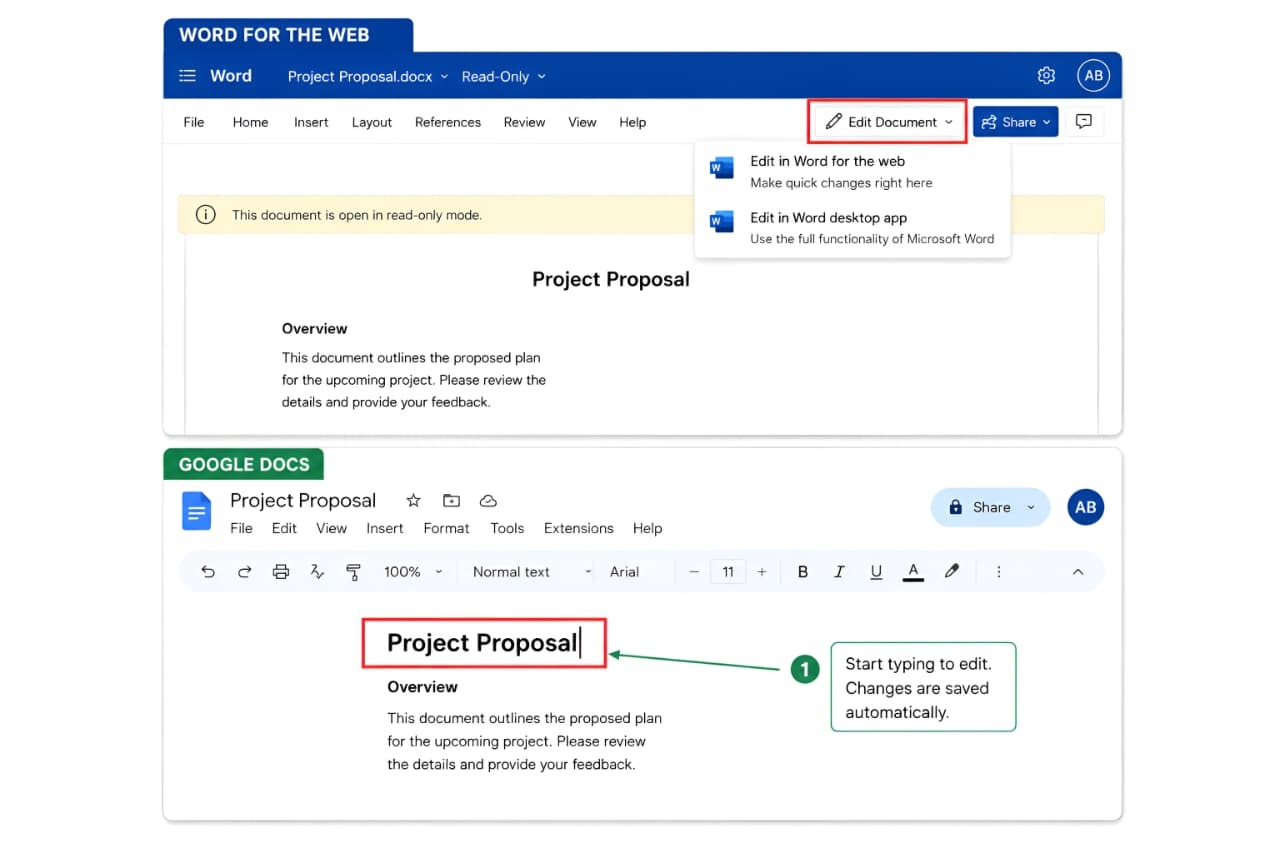The height and width of the screenshot is (853, 1280).
Task: Open the View tab in Word
Action: 582,122
